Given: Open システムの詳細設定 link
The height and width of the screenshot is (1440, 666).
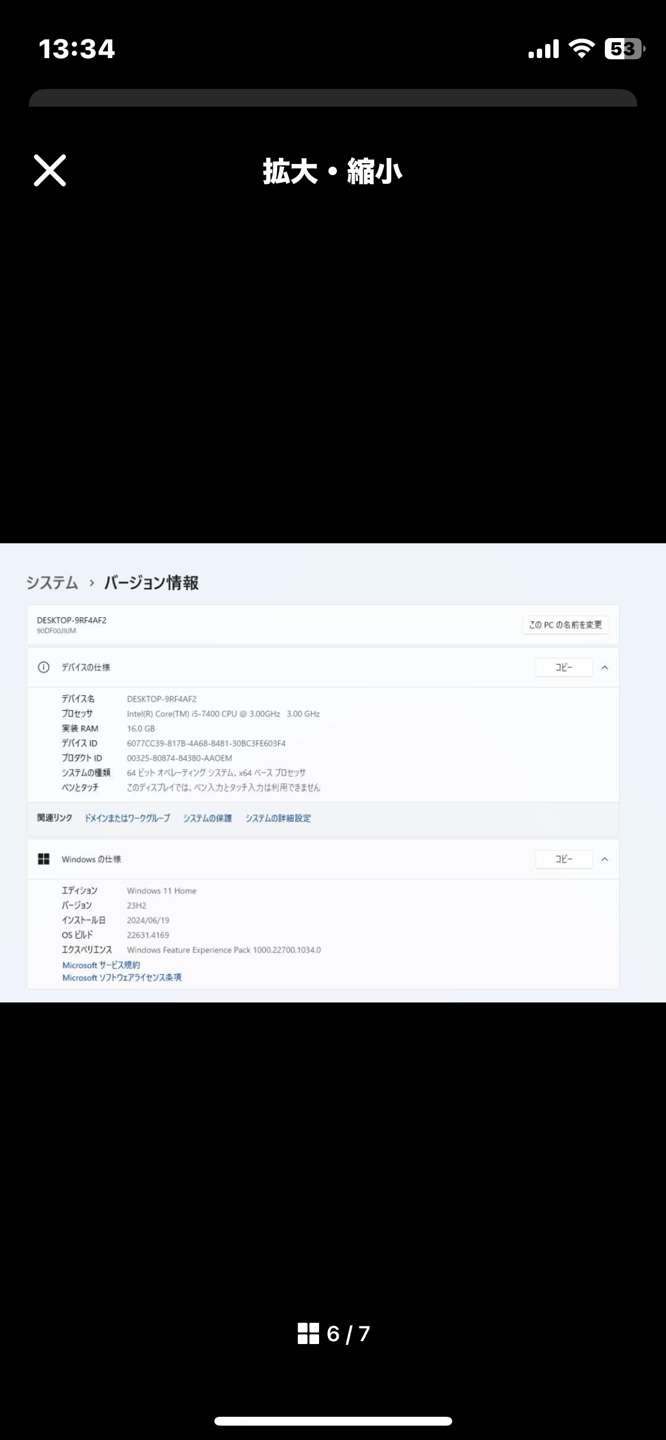Looking at the screenshot, I should pyautogui.click(x=278, y=818).
